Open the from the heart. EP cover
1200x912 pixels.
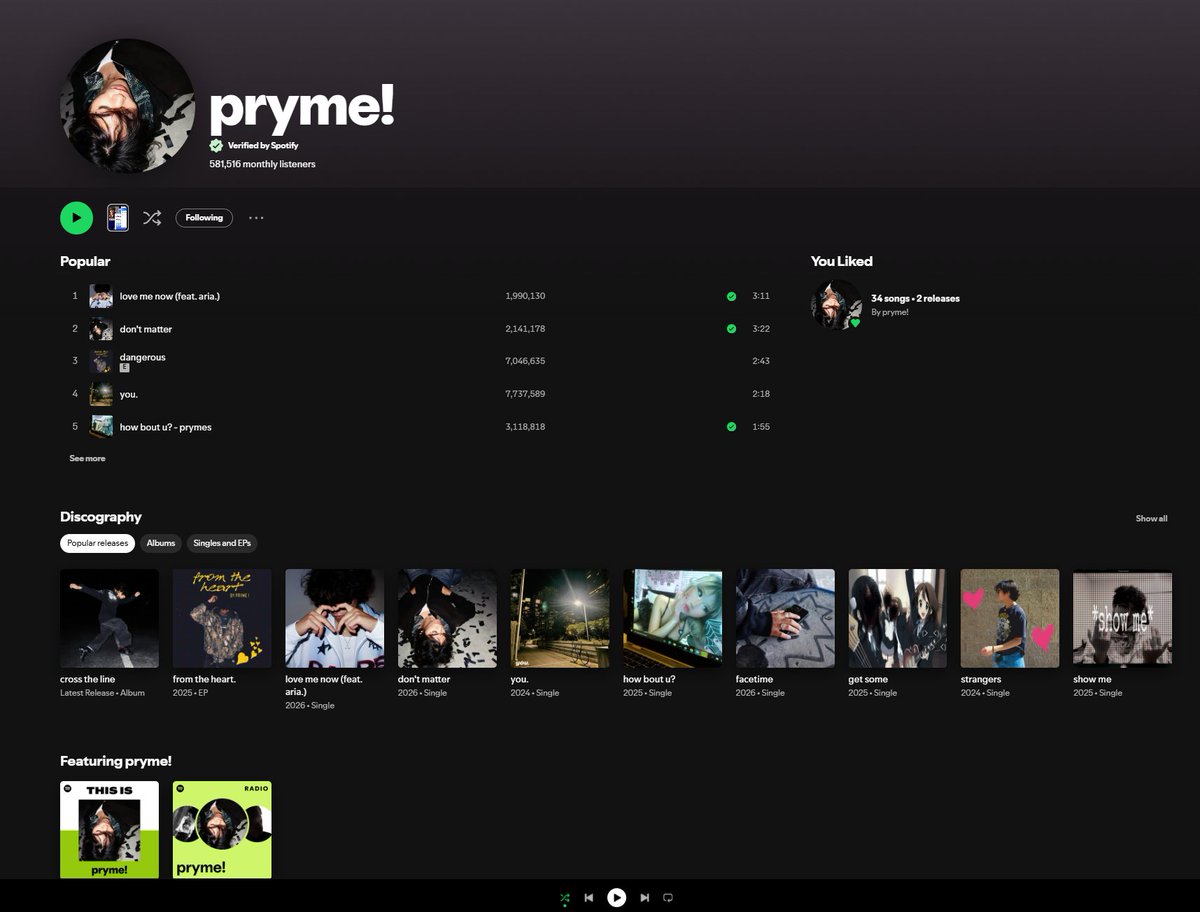pyautogui.click(x=222, y=618)
